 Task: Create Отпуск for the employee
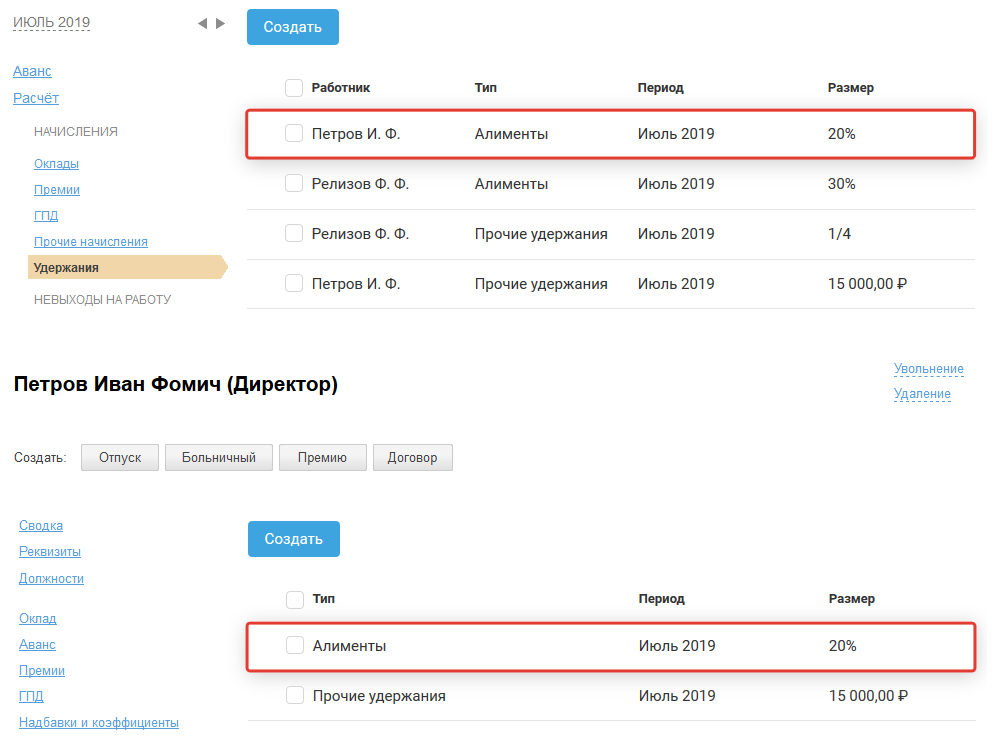pos(120,458)
